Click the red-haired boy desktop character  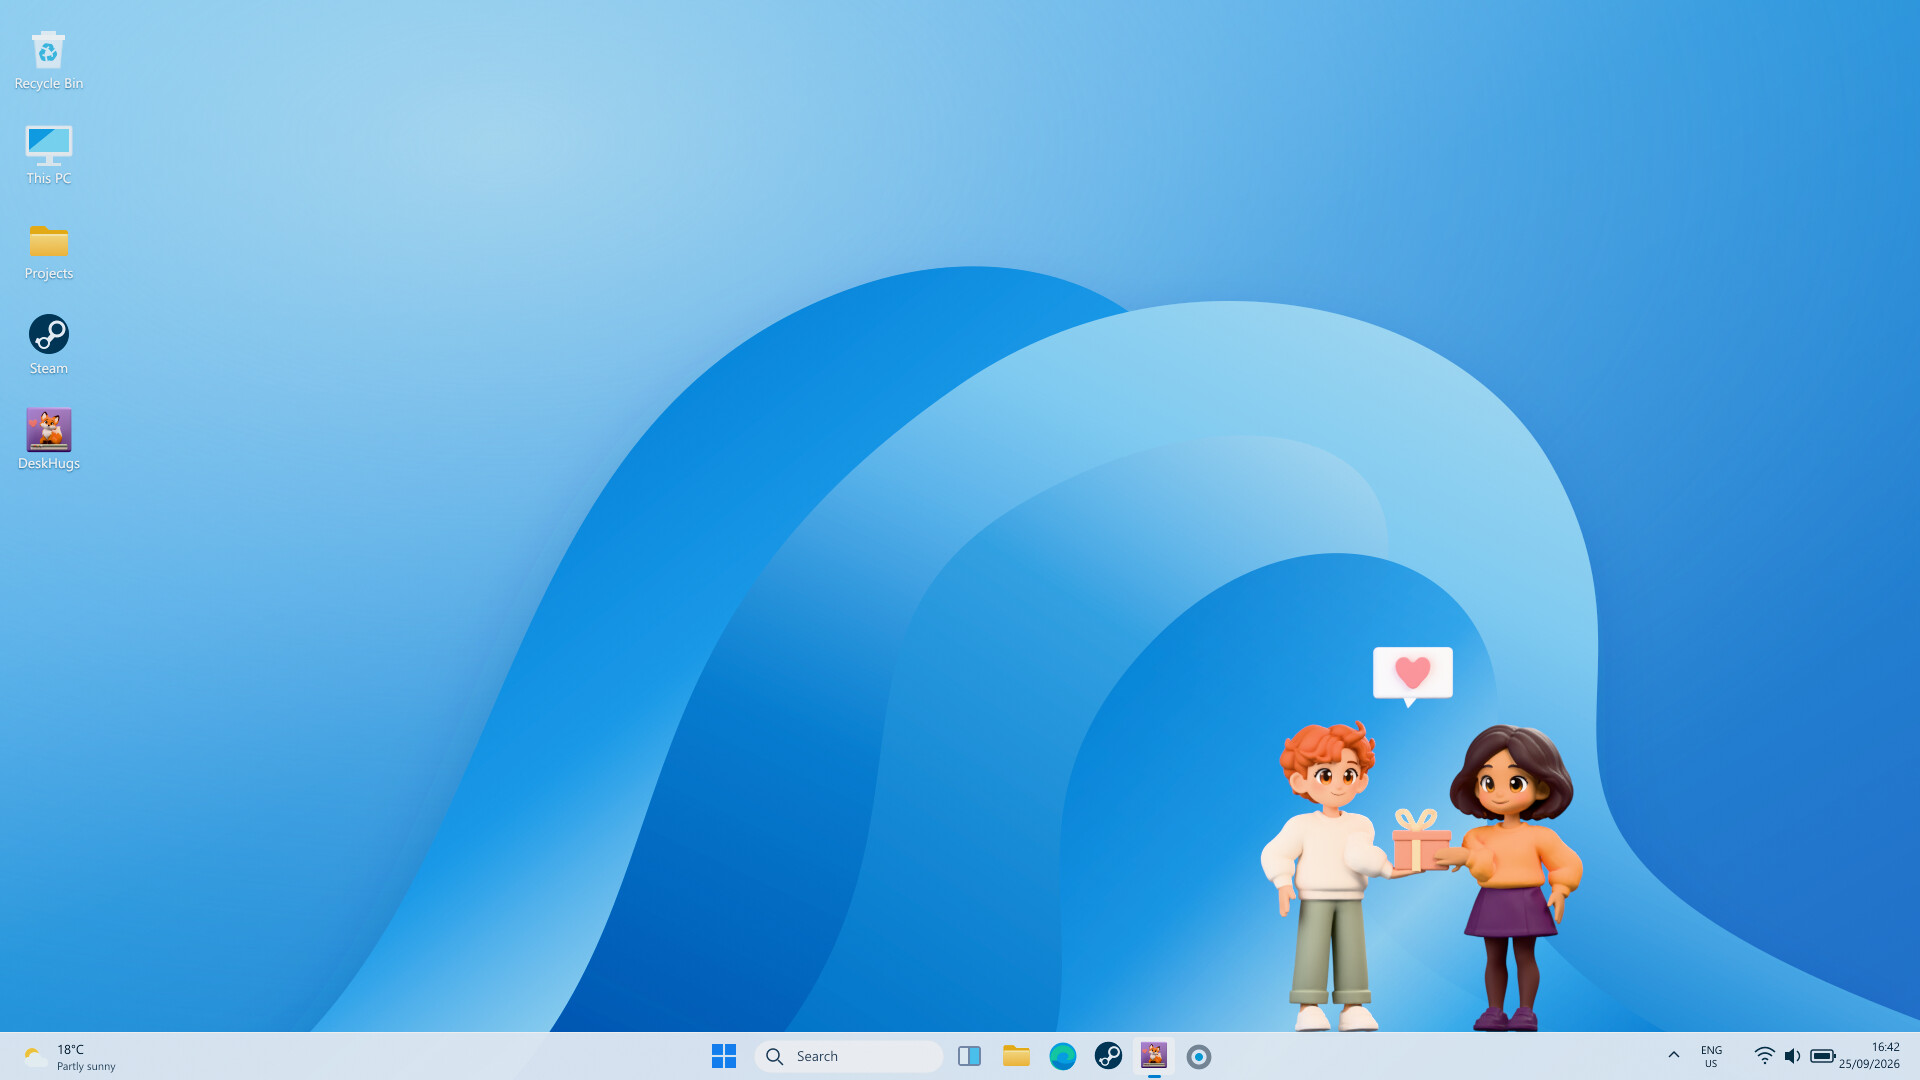click(1328, 876)
